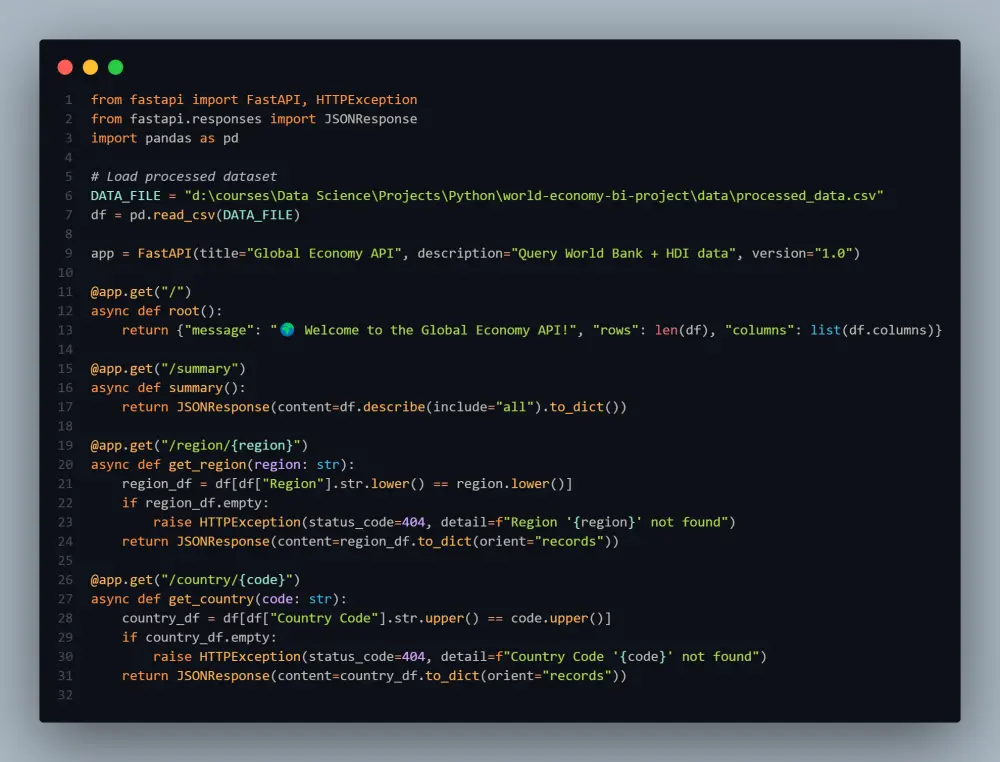Click 'async def root():' definition
Image resolution: width=1000 pixels, height=762 pixels.
coord(156,311)
